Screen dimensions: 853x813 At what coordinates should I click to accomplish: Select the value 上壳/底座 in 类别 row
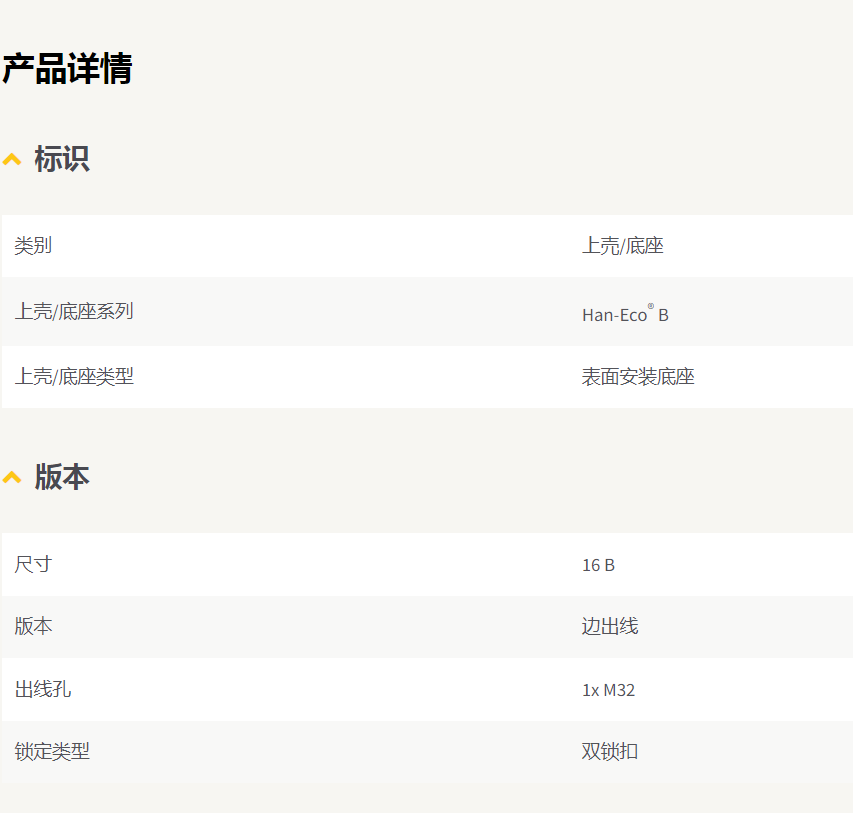tap(623, 245)
